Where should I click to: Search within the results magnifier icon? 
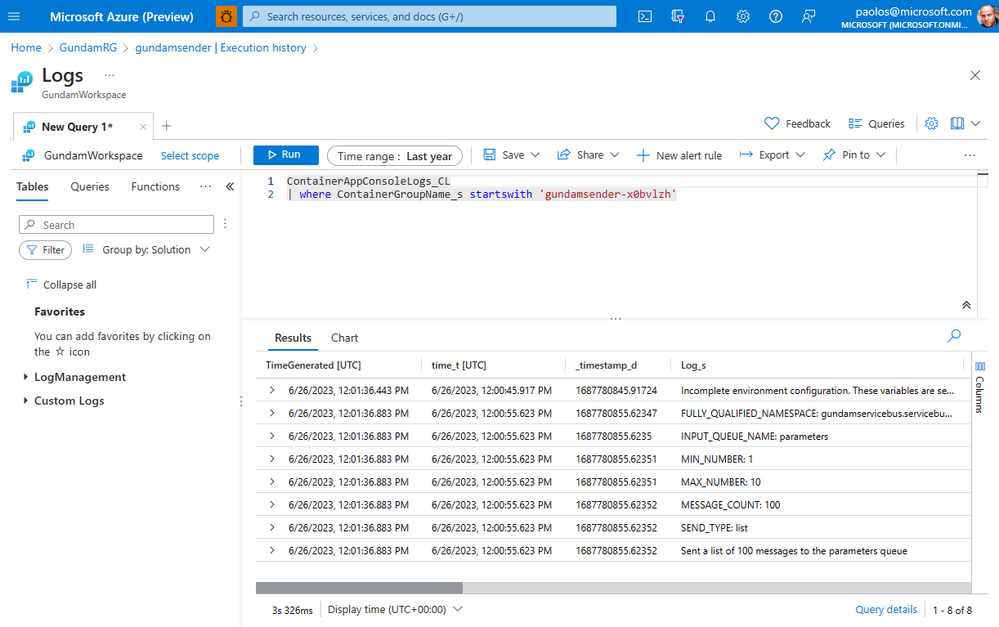[954, 336]
